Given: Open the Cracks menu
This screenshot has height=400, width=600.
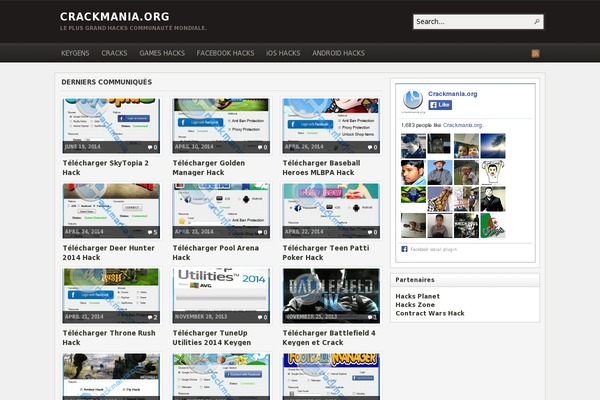Looking at the screenshot, I should tap(114, 53).
